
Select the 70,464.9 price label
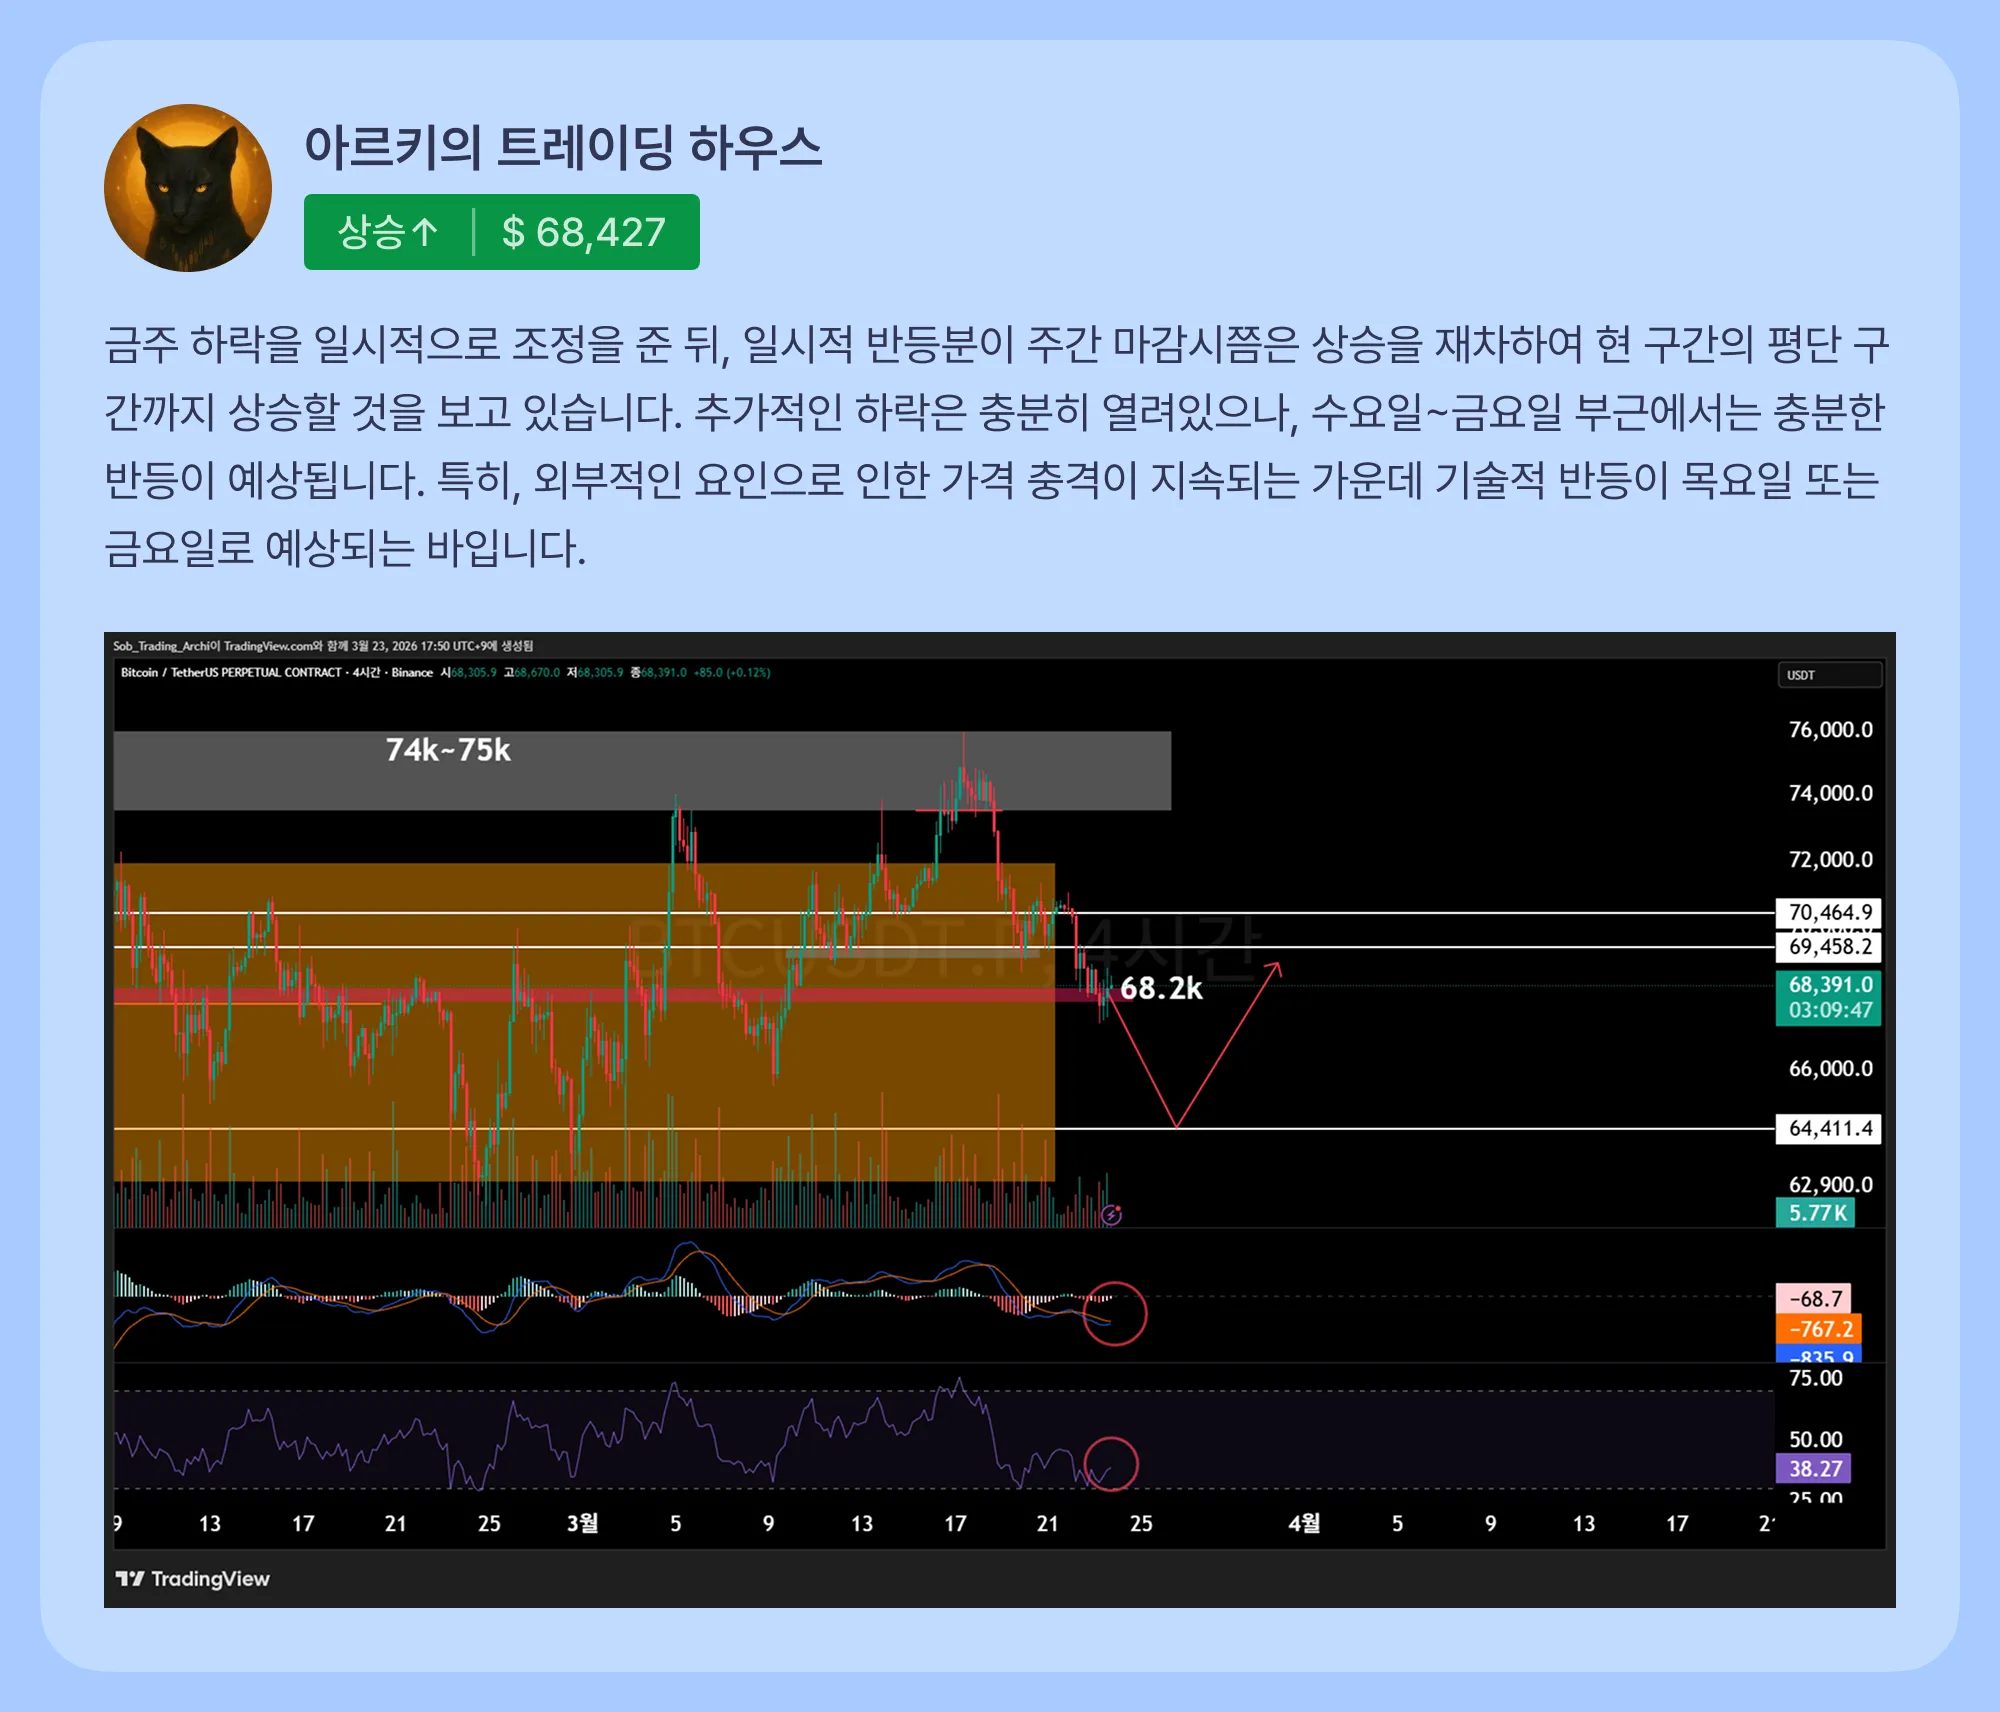[1829, 912]
